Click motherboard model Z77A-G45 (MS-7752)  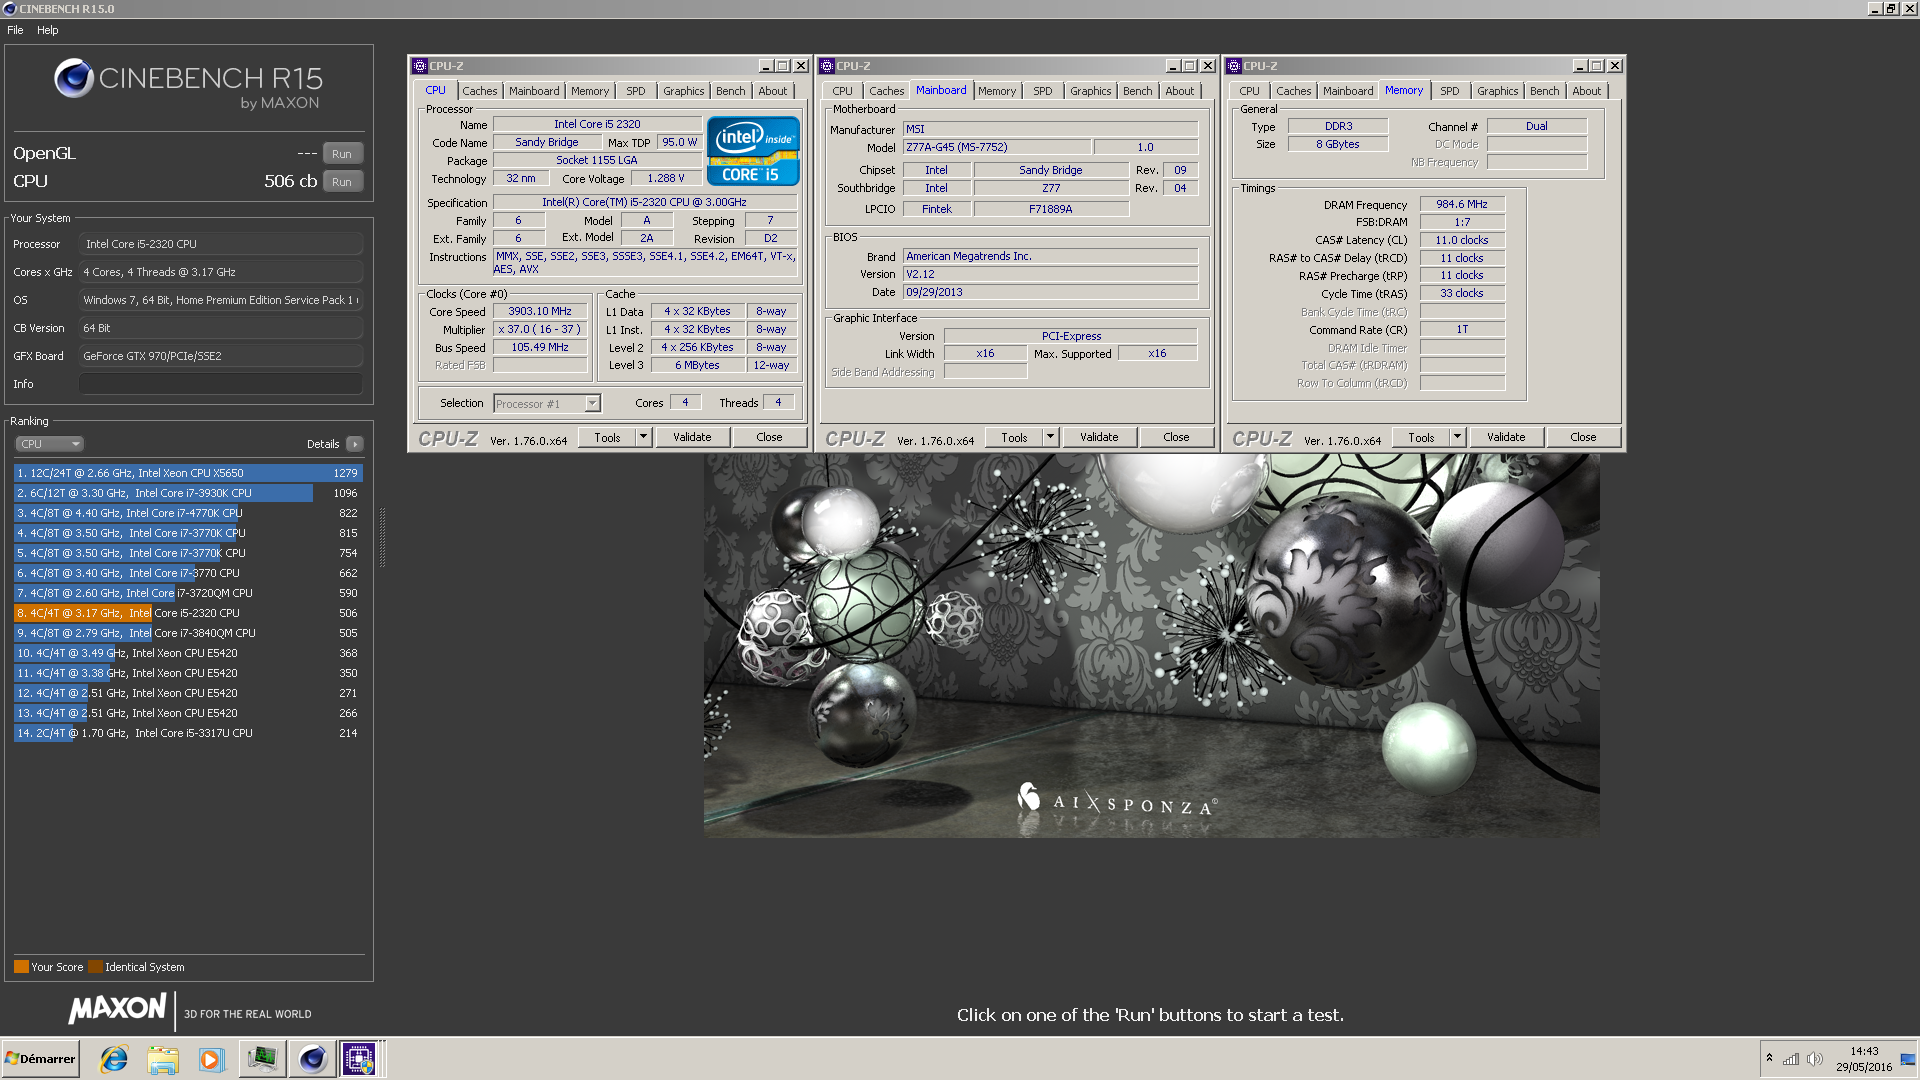click(x=996, y=148)
